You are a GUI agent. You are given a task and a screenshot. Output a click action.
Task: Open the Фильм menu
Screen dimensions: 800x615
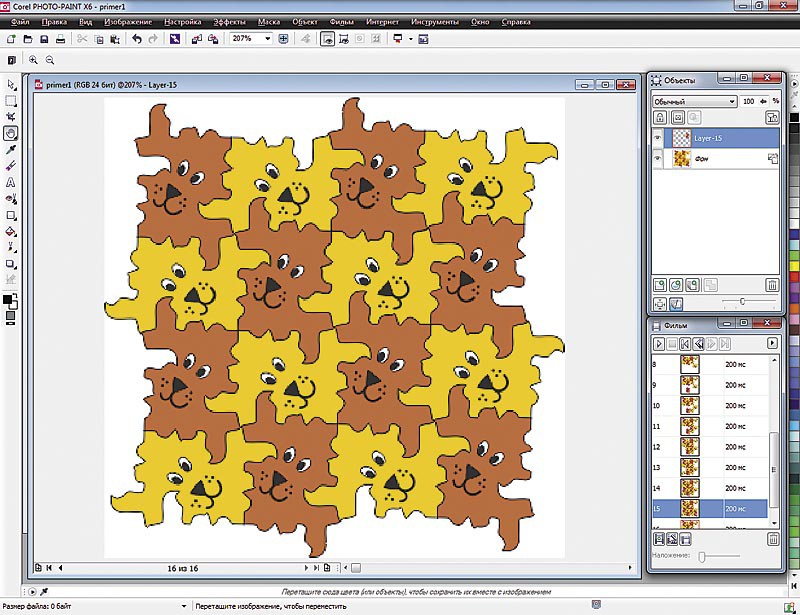[341, 22]
